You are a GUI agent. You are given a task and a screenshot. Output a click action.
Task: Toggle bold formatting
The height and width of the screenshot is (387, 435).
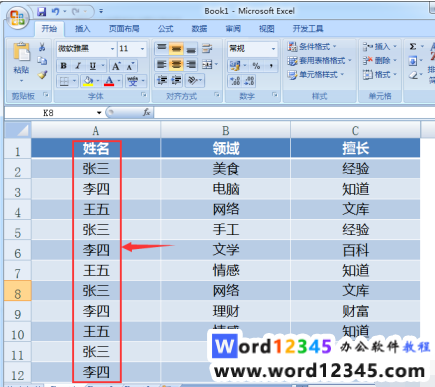pos(64,66)
